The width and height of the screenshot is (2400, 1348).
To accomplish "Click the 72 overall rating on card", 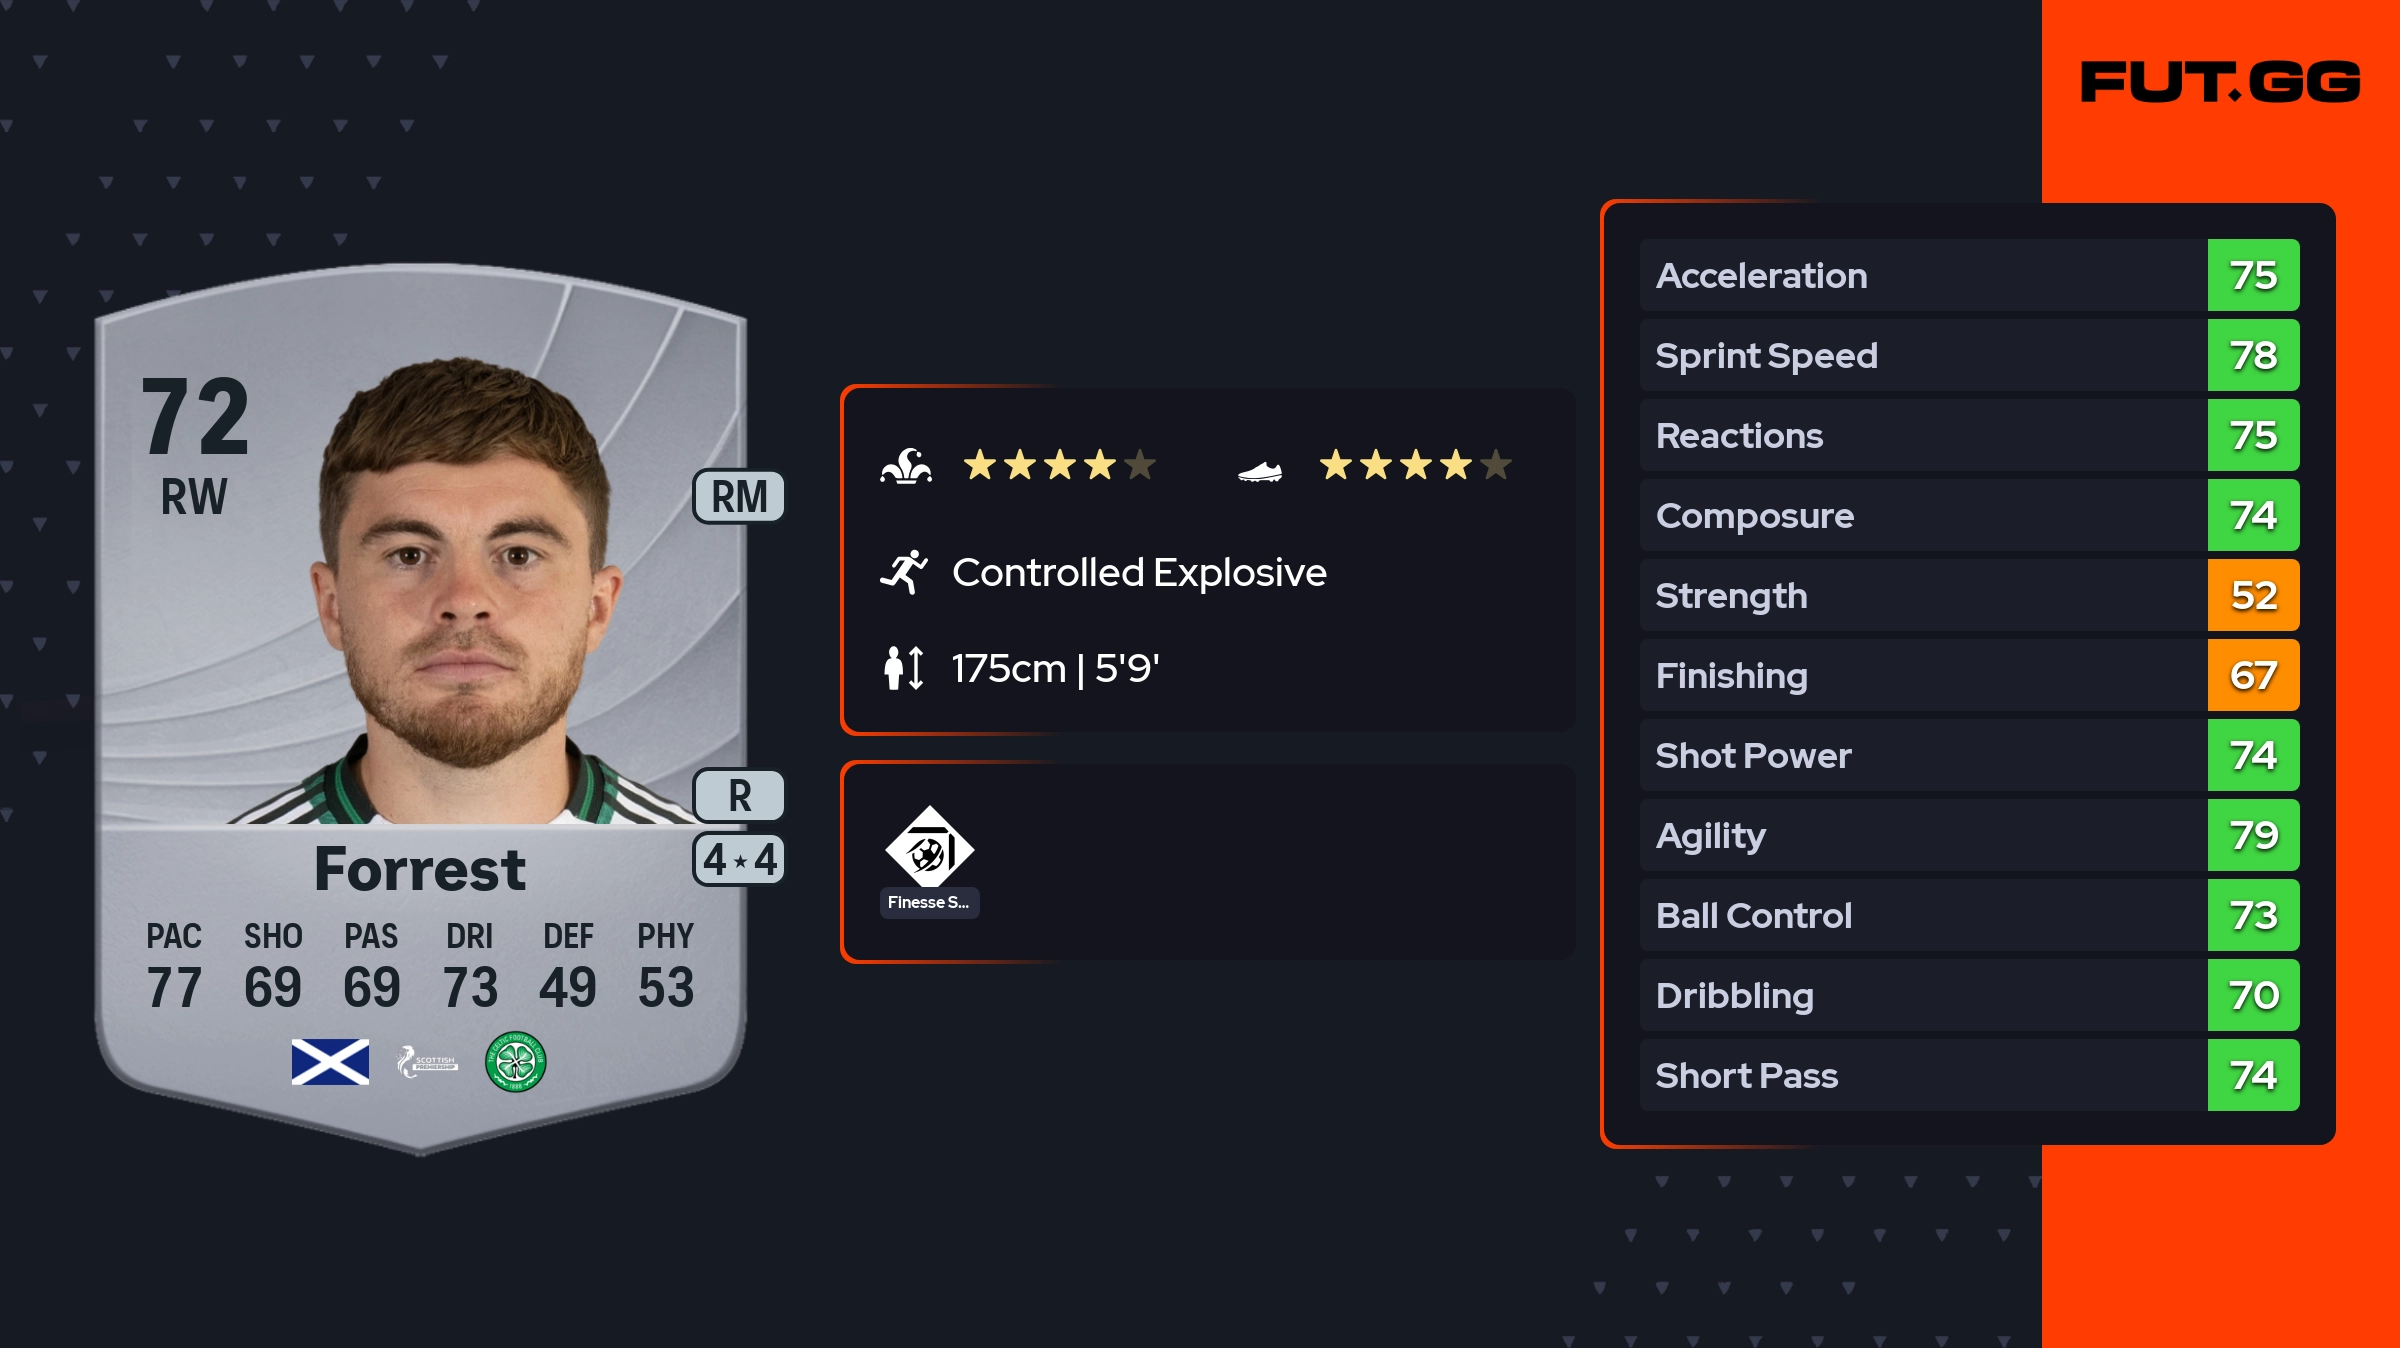I will (x=195, y=416).
